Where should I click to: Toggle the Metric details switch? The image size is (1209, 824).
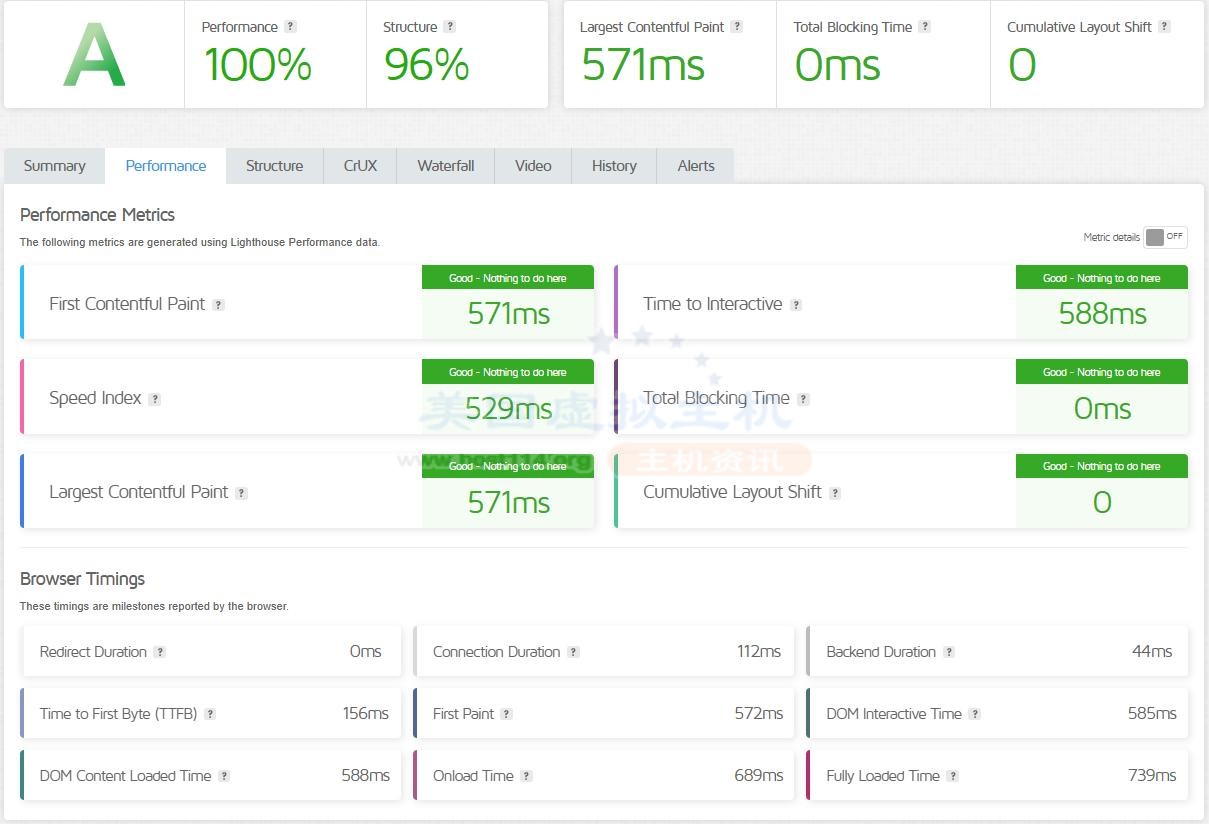1165,237
